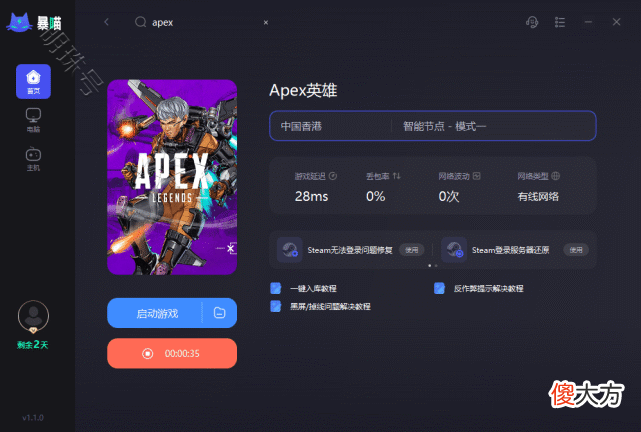
Task: Click the Steam登录服务器还原 icon
Action: (454, 250)
